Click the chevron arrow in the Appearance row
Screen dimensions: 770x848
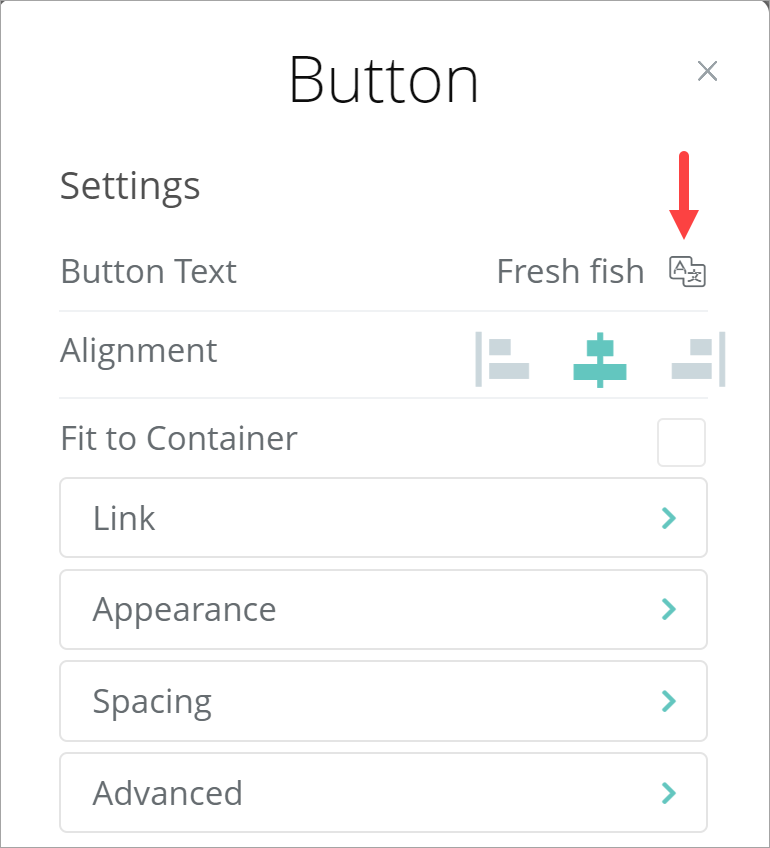click(x=669, y=609)
